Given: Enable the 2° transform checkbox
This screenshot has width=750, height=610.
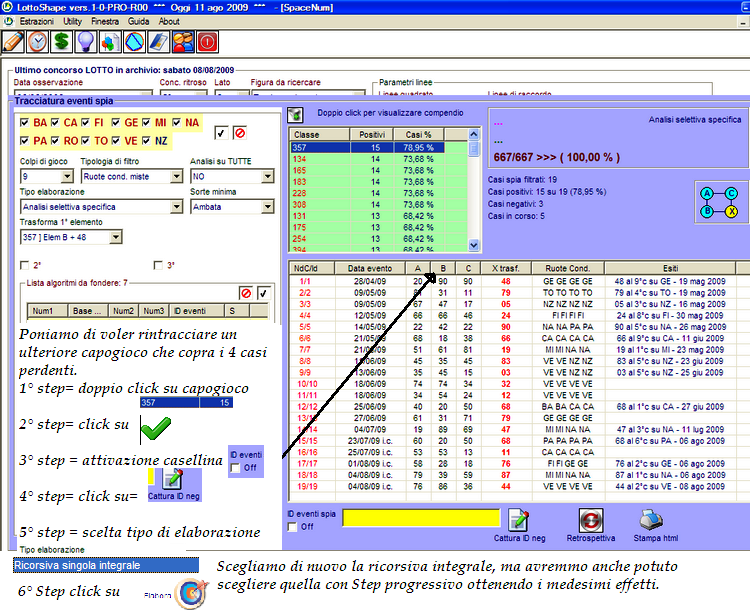Looking at the screenshot, I should coord(25,265).
